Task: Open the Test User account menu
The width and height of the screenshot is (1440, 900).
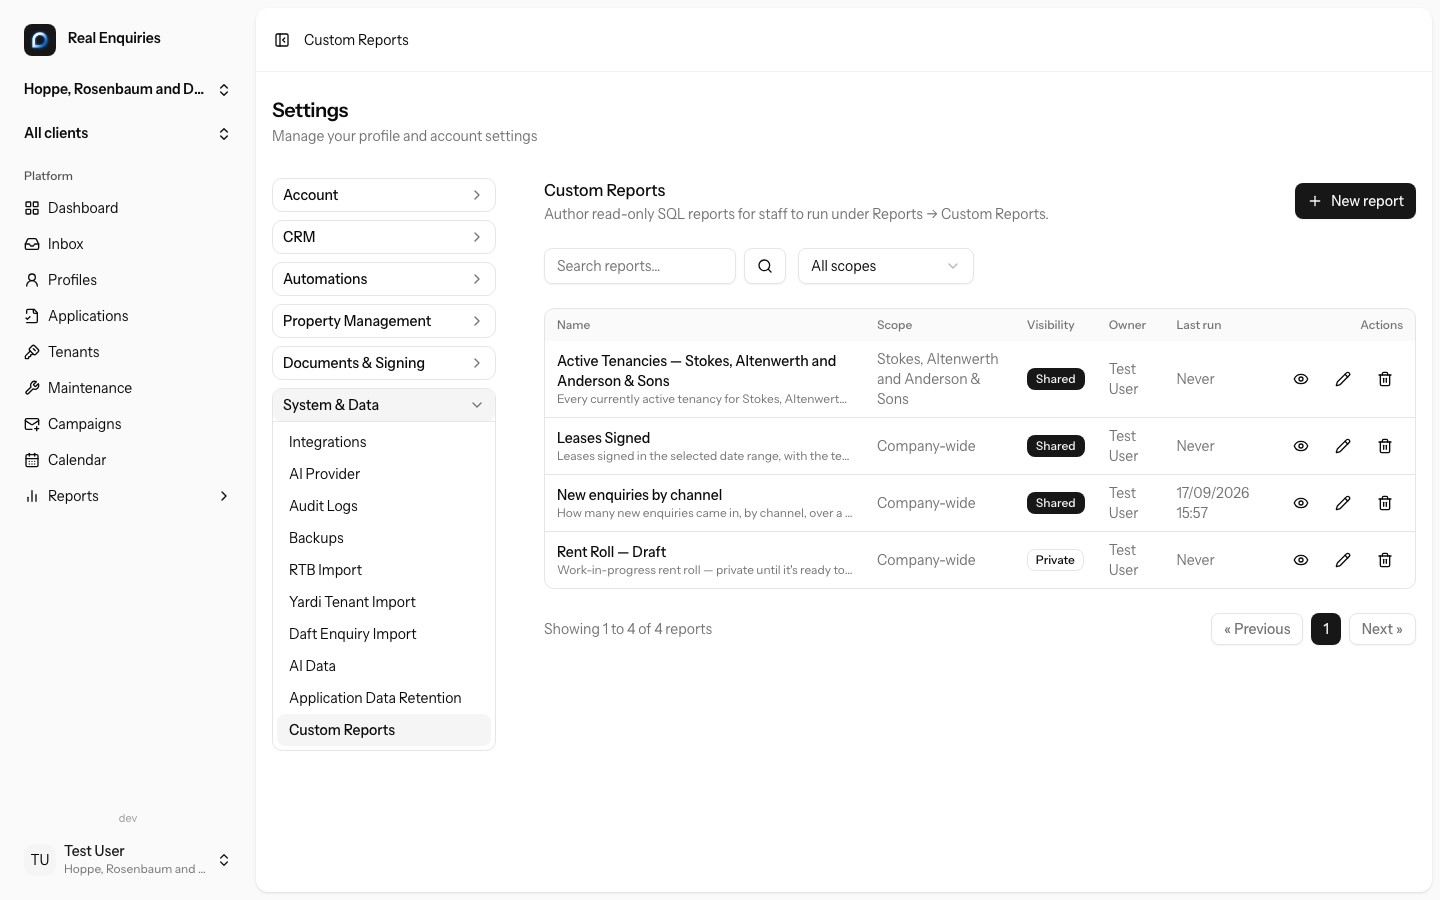Action: point(128,860)
